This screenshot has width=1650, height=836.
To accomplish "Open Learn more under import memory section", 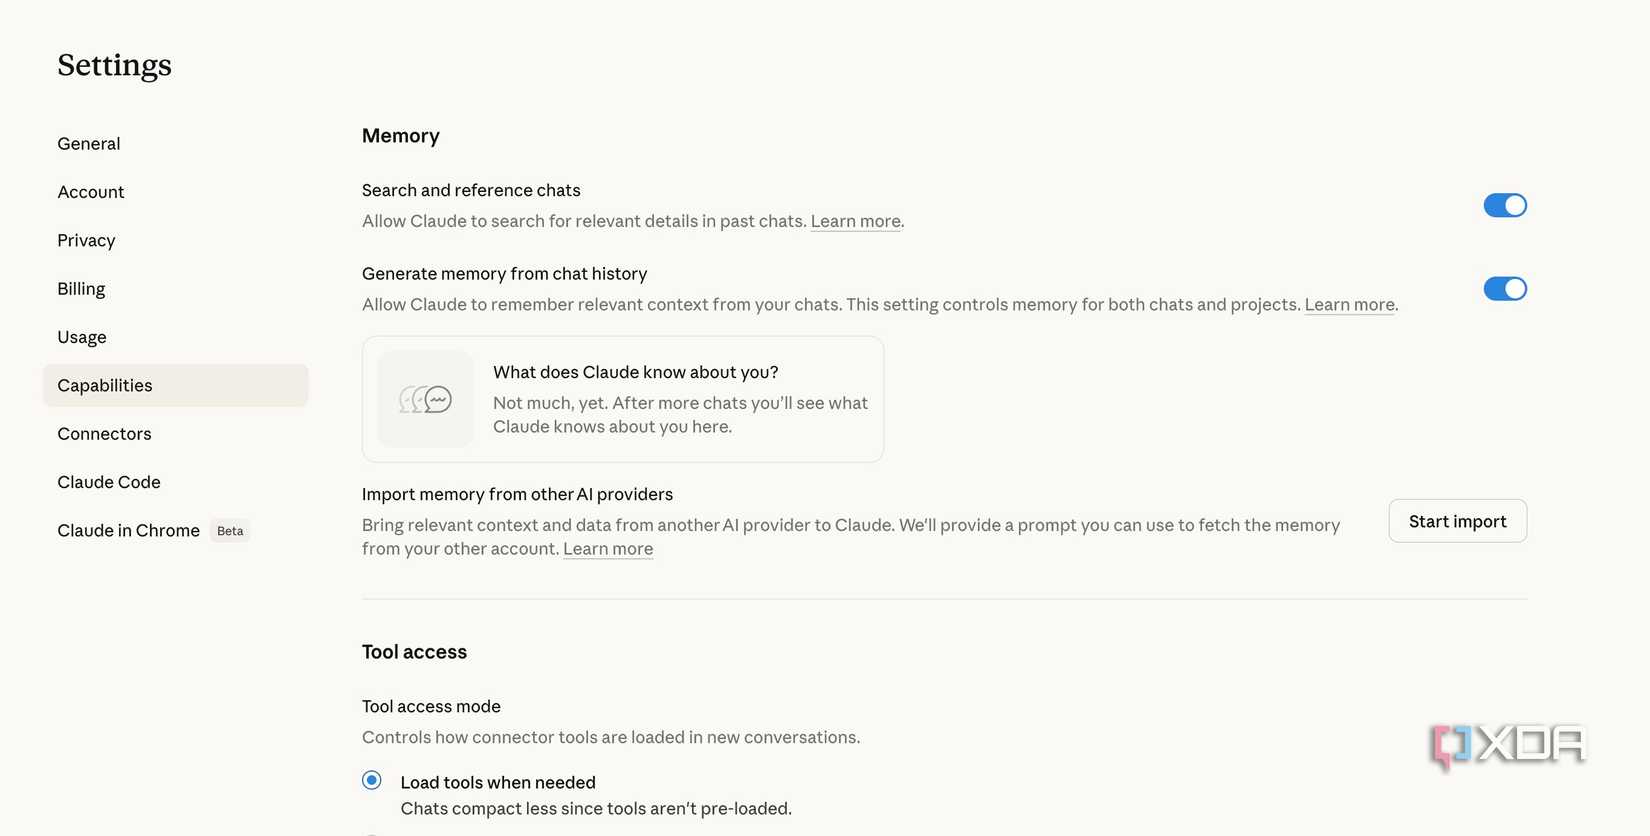I will (607, 547).
